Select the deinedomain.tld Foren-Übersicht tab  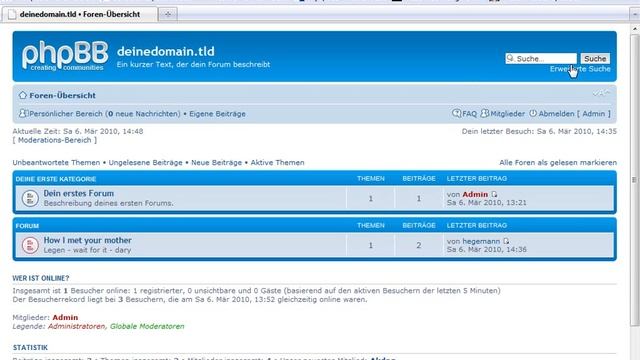[80, 14]
